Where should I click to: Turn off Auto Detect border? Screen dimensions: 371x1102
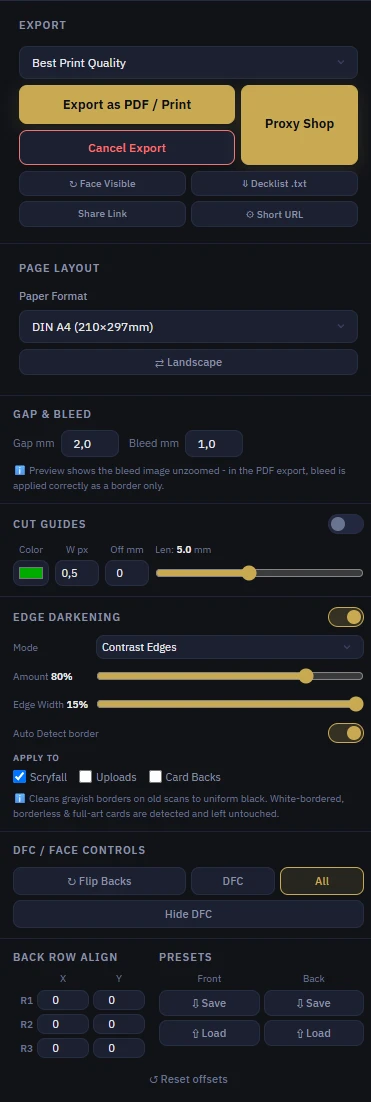(x=346, y=733)
